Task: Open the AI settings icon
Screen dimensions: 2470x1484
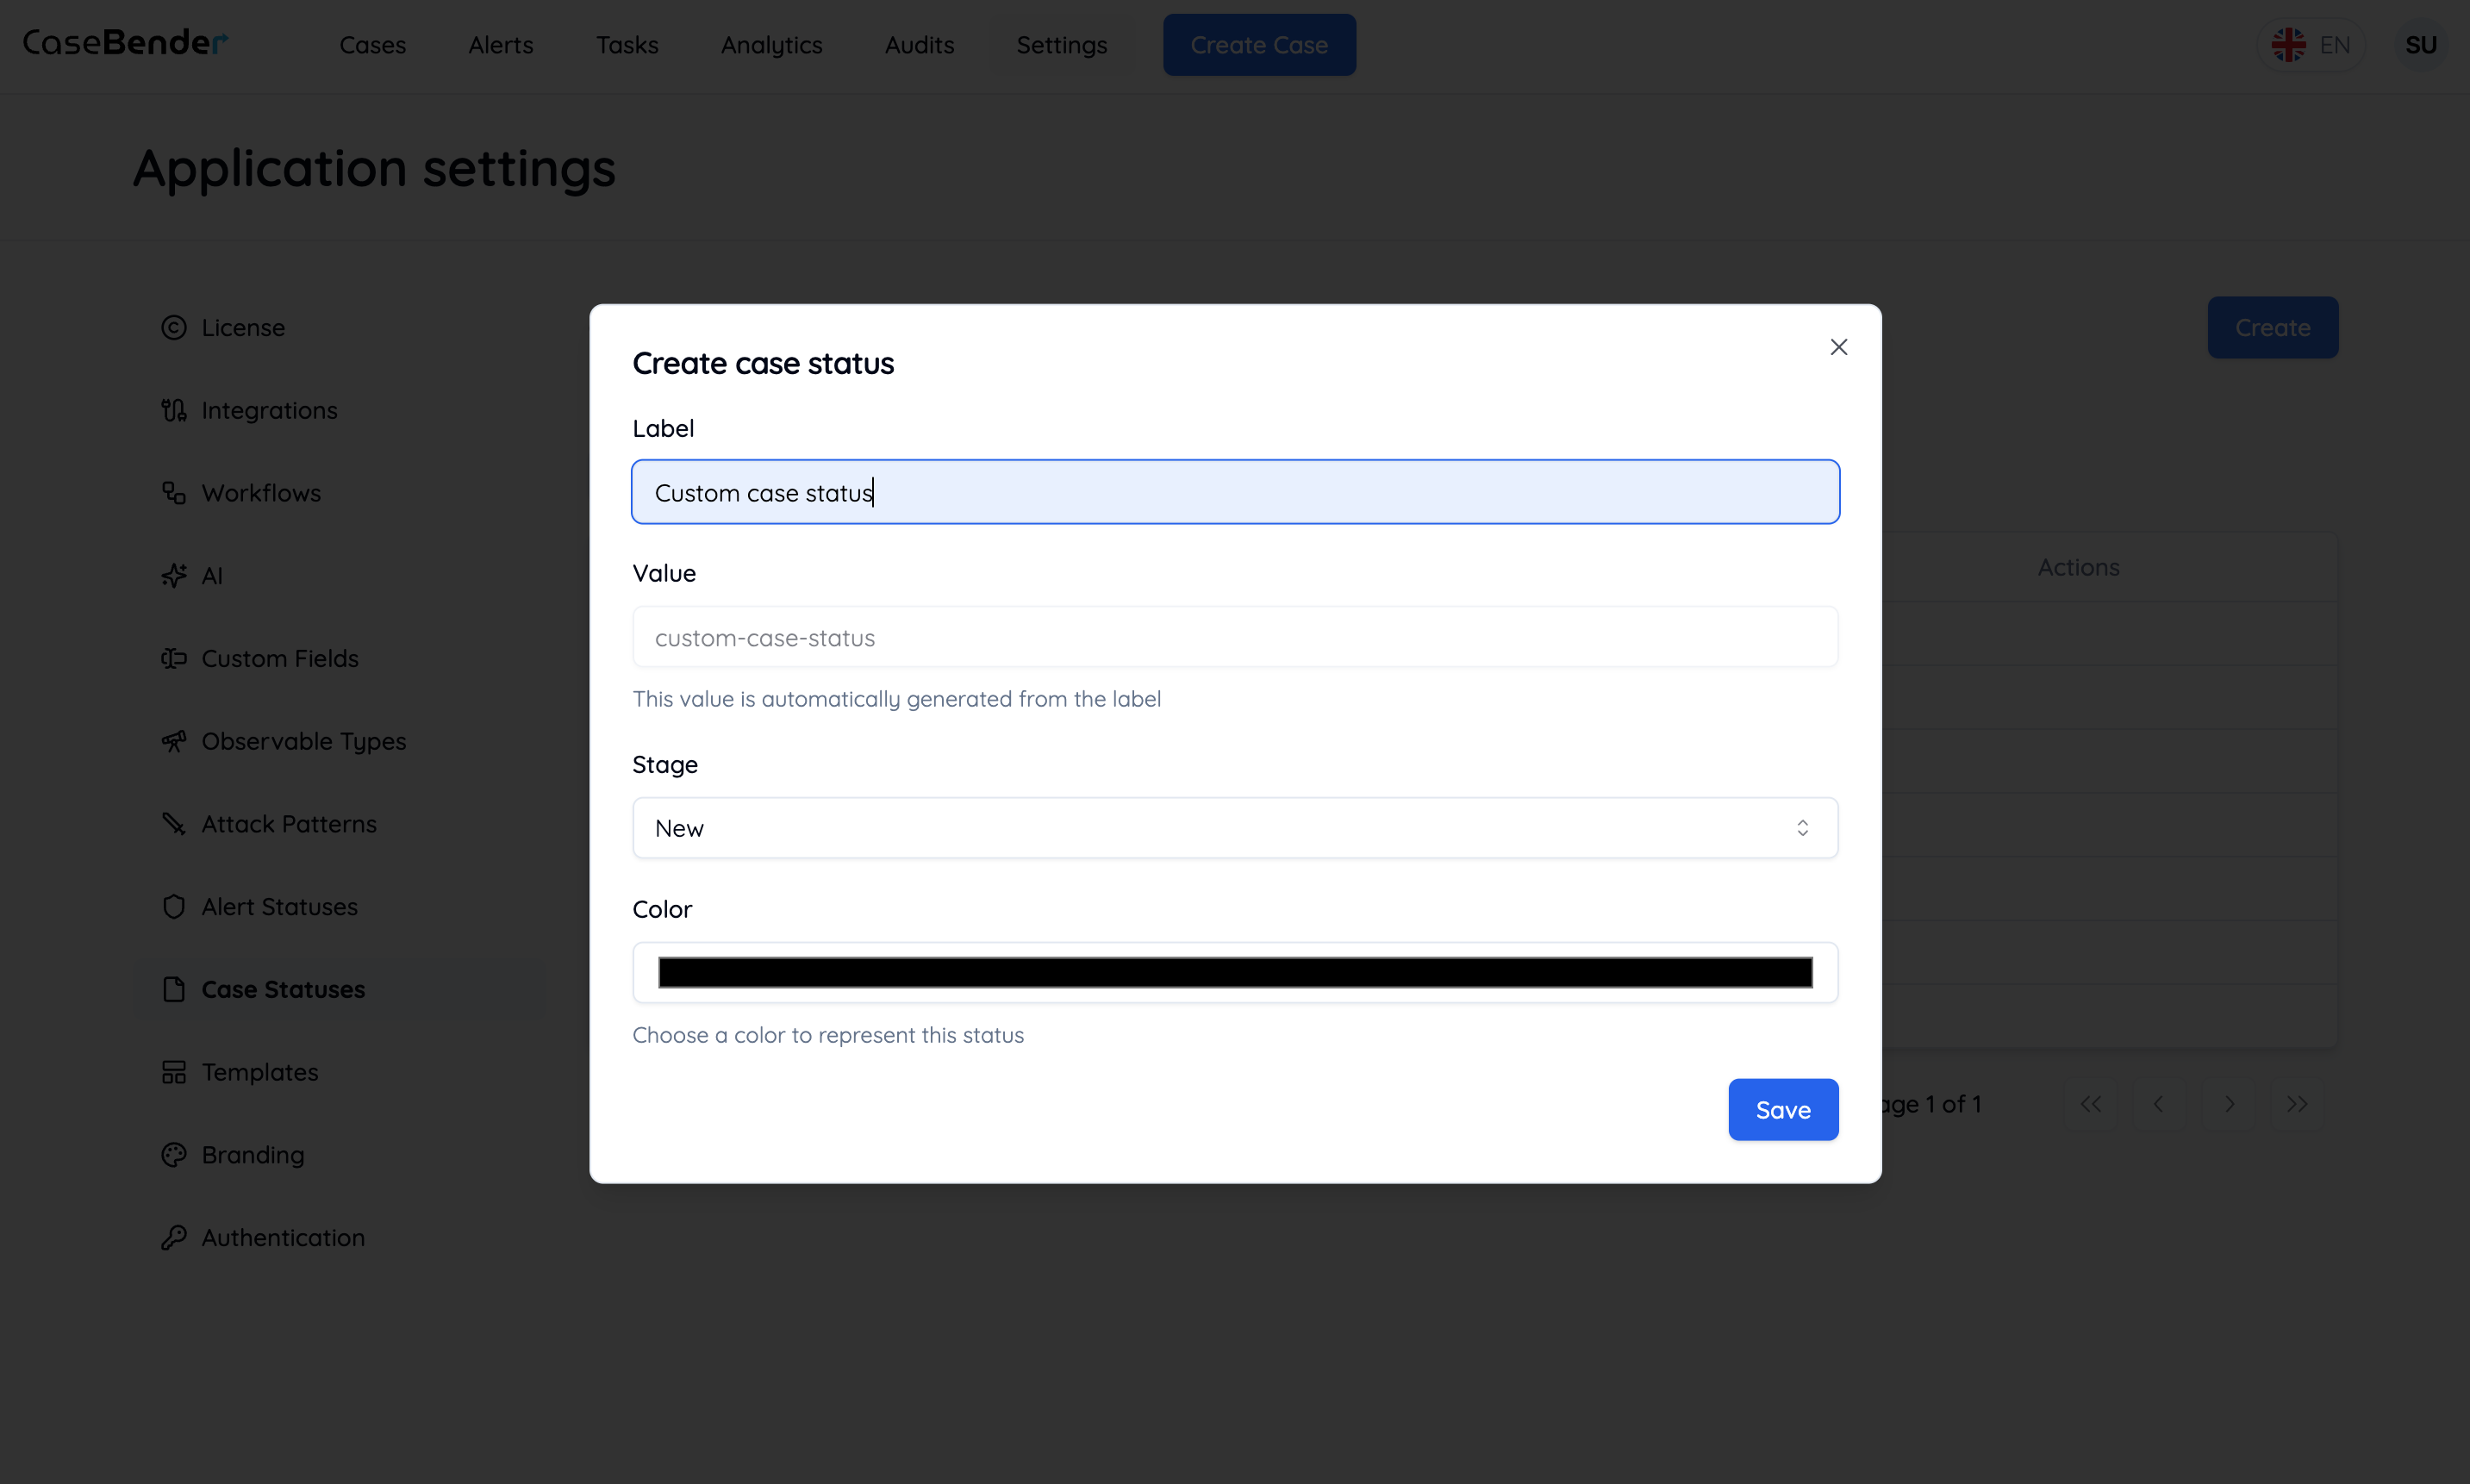Action: pos(174,575)
